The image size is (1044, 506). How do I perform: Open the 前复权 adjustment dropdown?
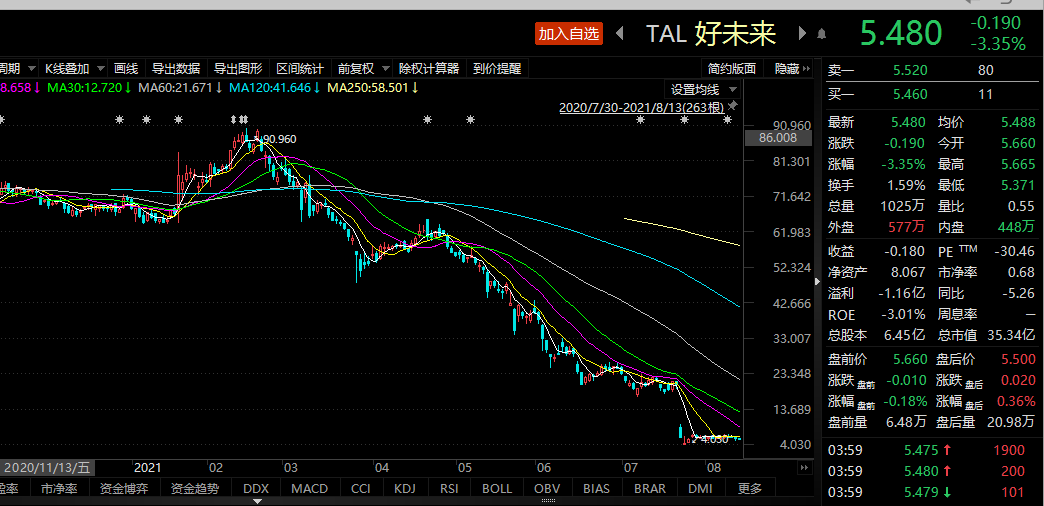(385, 69)
